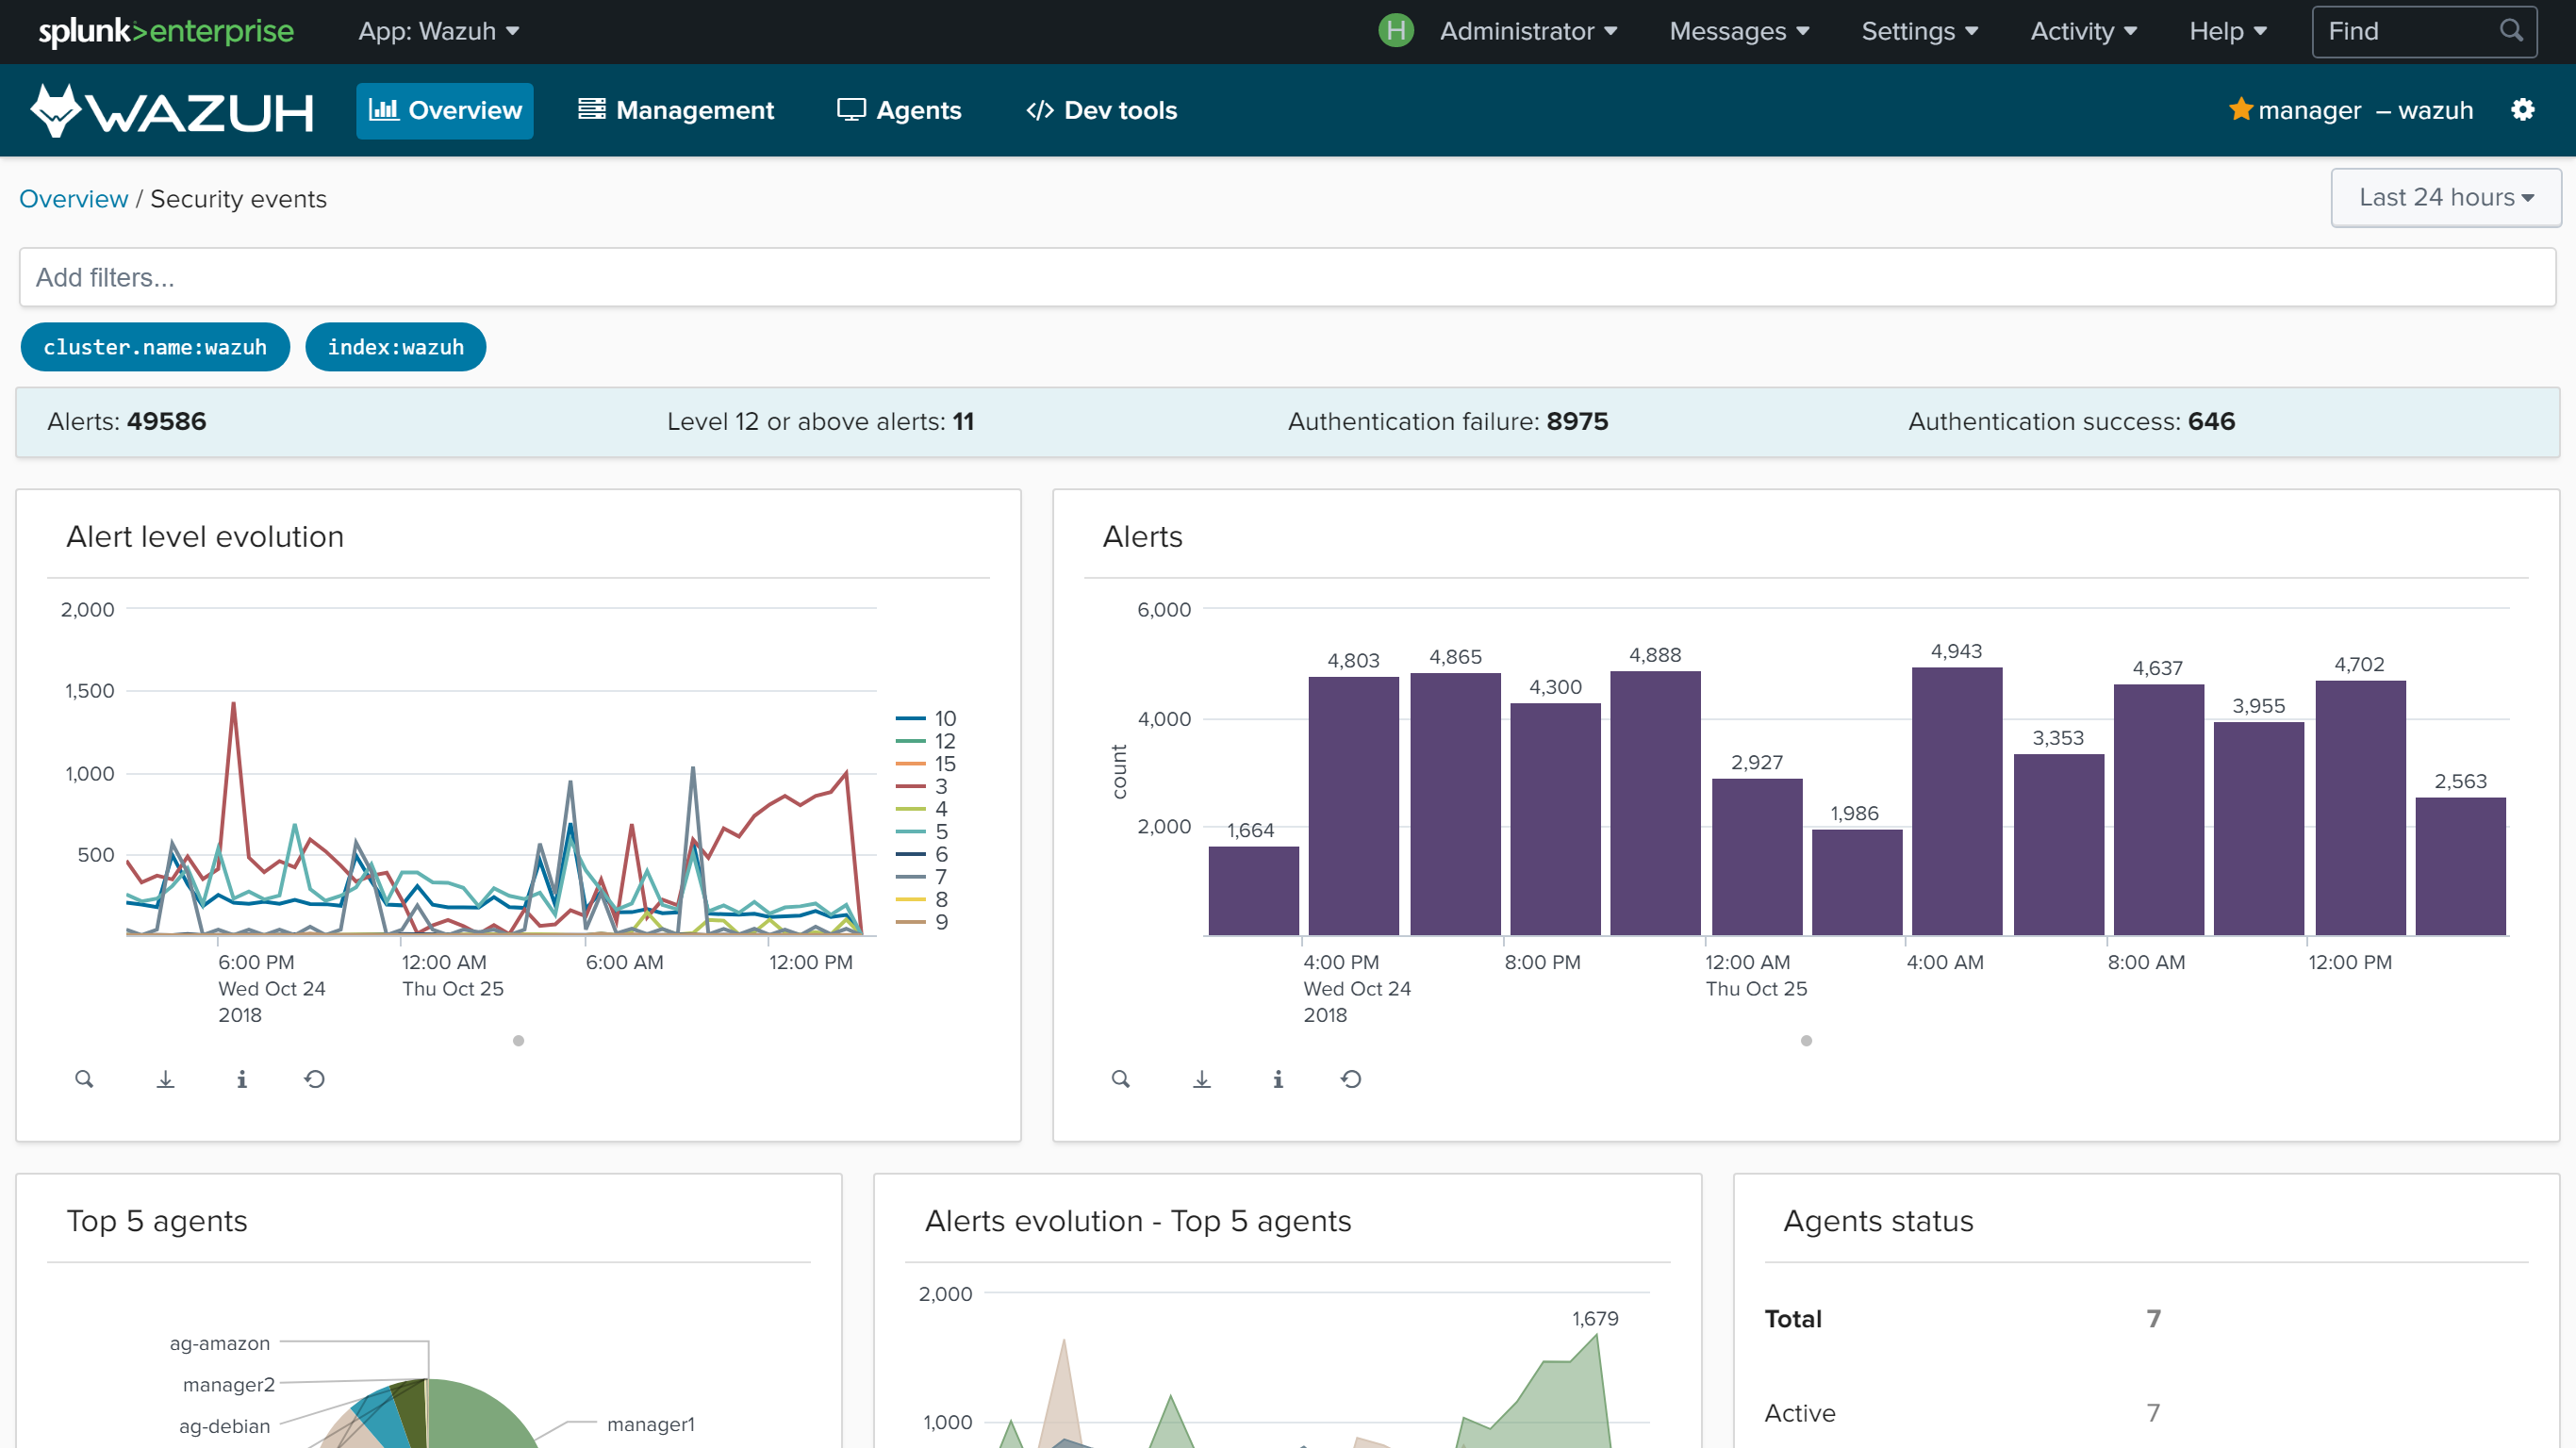
Task: Toggle legend series 9 in level chart
Action: [x=921, y=922]
